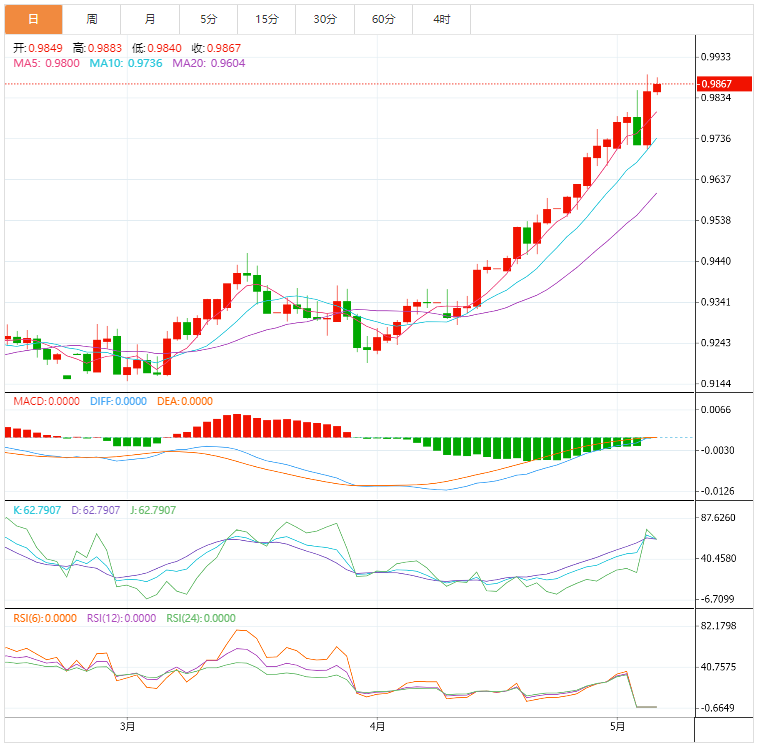Click the red 0.9867 current price tag
762x756 pixels.
click(x=724, y=84)
